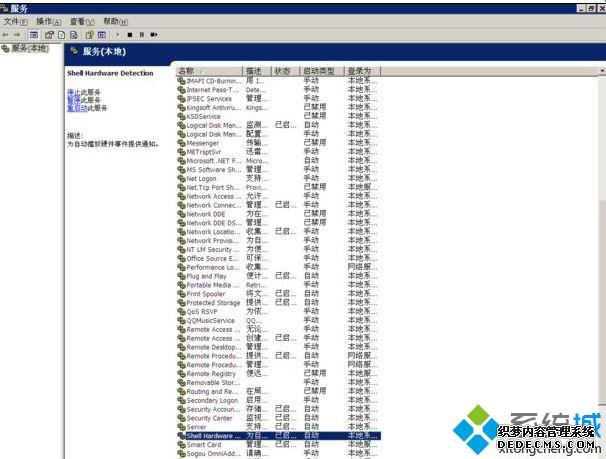The image size is (606, 459).
Task: Select the Network Connec... service row
Action: [x=279, y=205]
